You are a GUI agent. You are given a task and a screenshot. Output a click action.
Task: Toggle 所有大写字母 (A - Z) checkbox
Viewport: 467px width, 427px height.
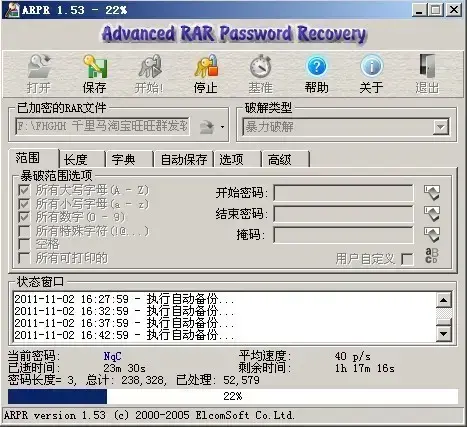(24, 191)
